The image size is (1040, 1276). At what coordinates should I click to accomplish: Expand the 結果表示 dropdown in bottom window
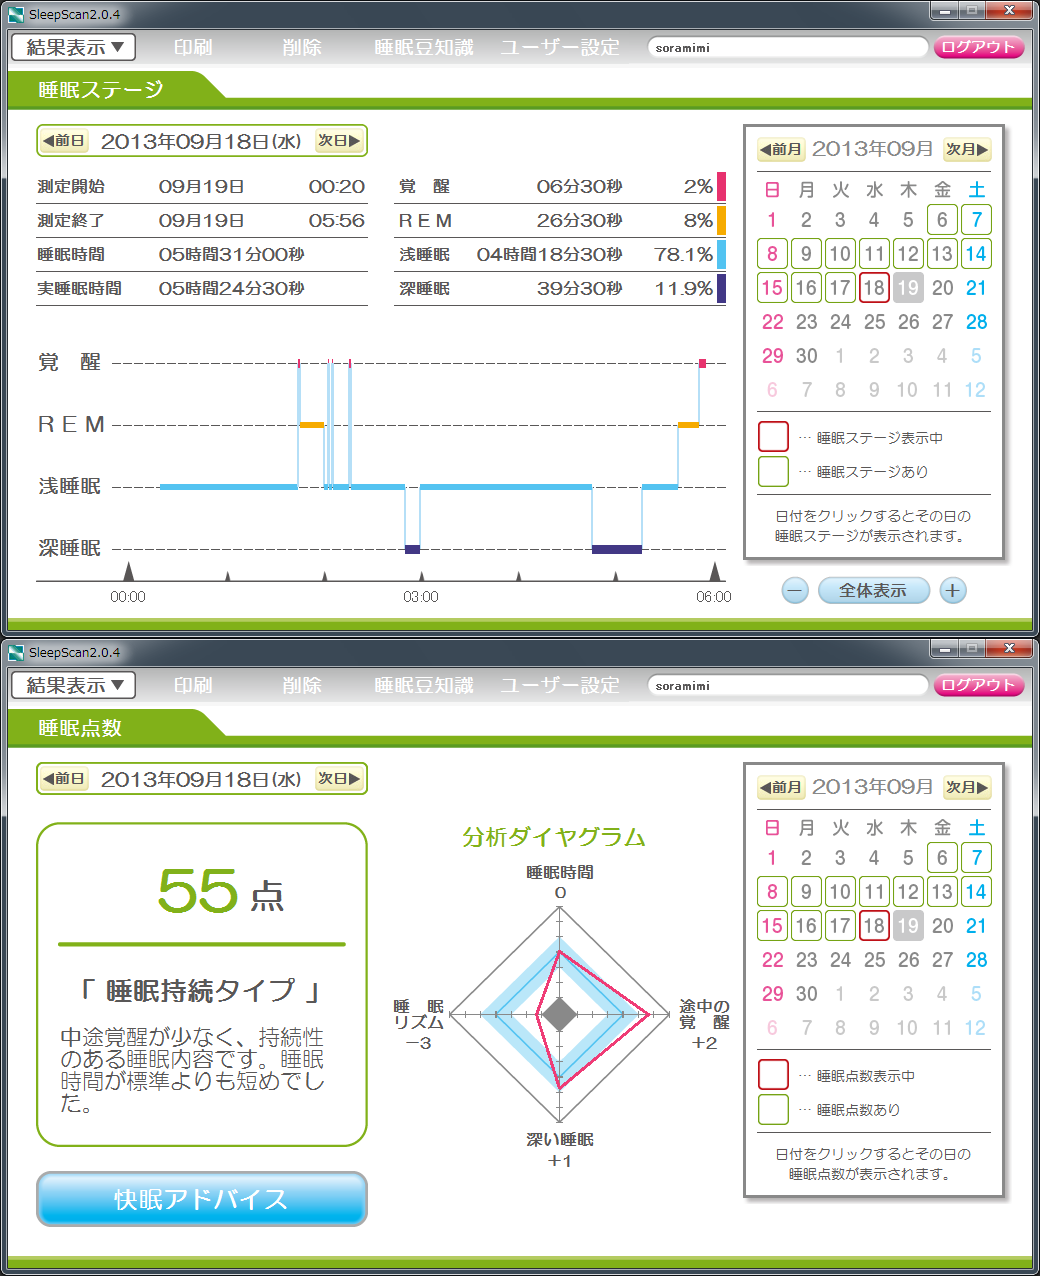(x=74, y=685)
